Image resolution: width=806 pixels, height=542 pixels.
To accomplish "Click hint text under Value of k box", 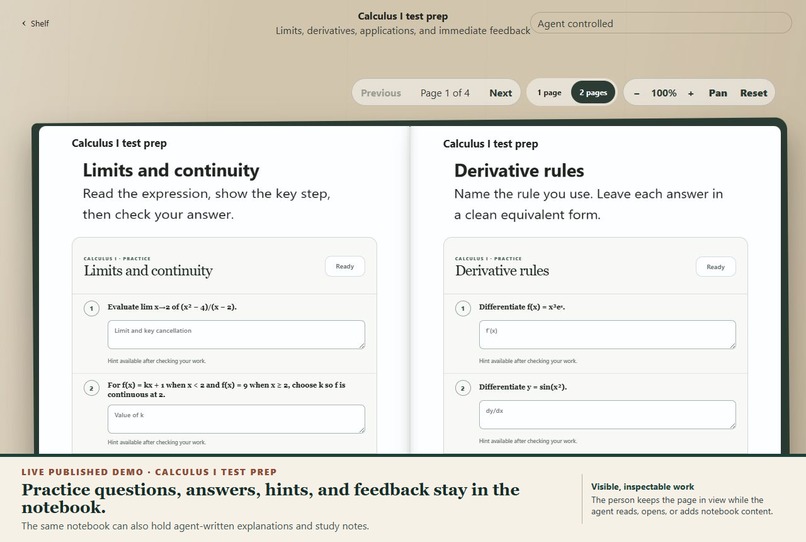I will pos(157,442).
